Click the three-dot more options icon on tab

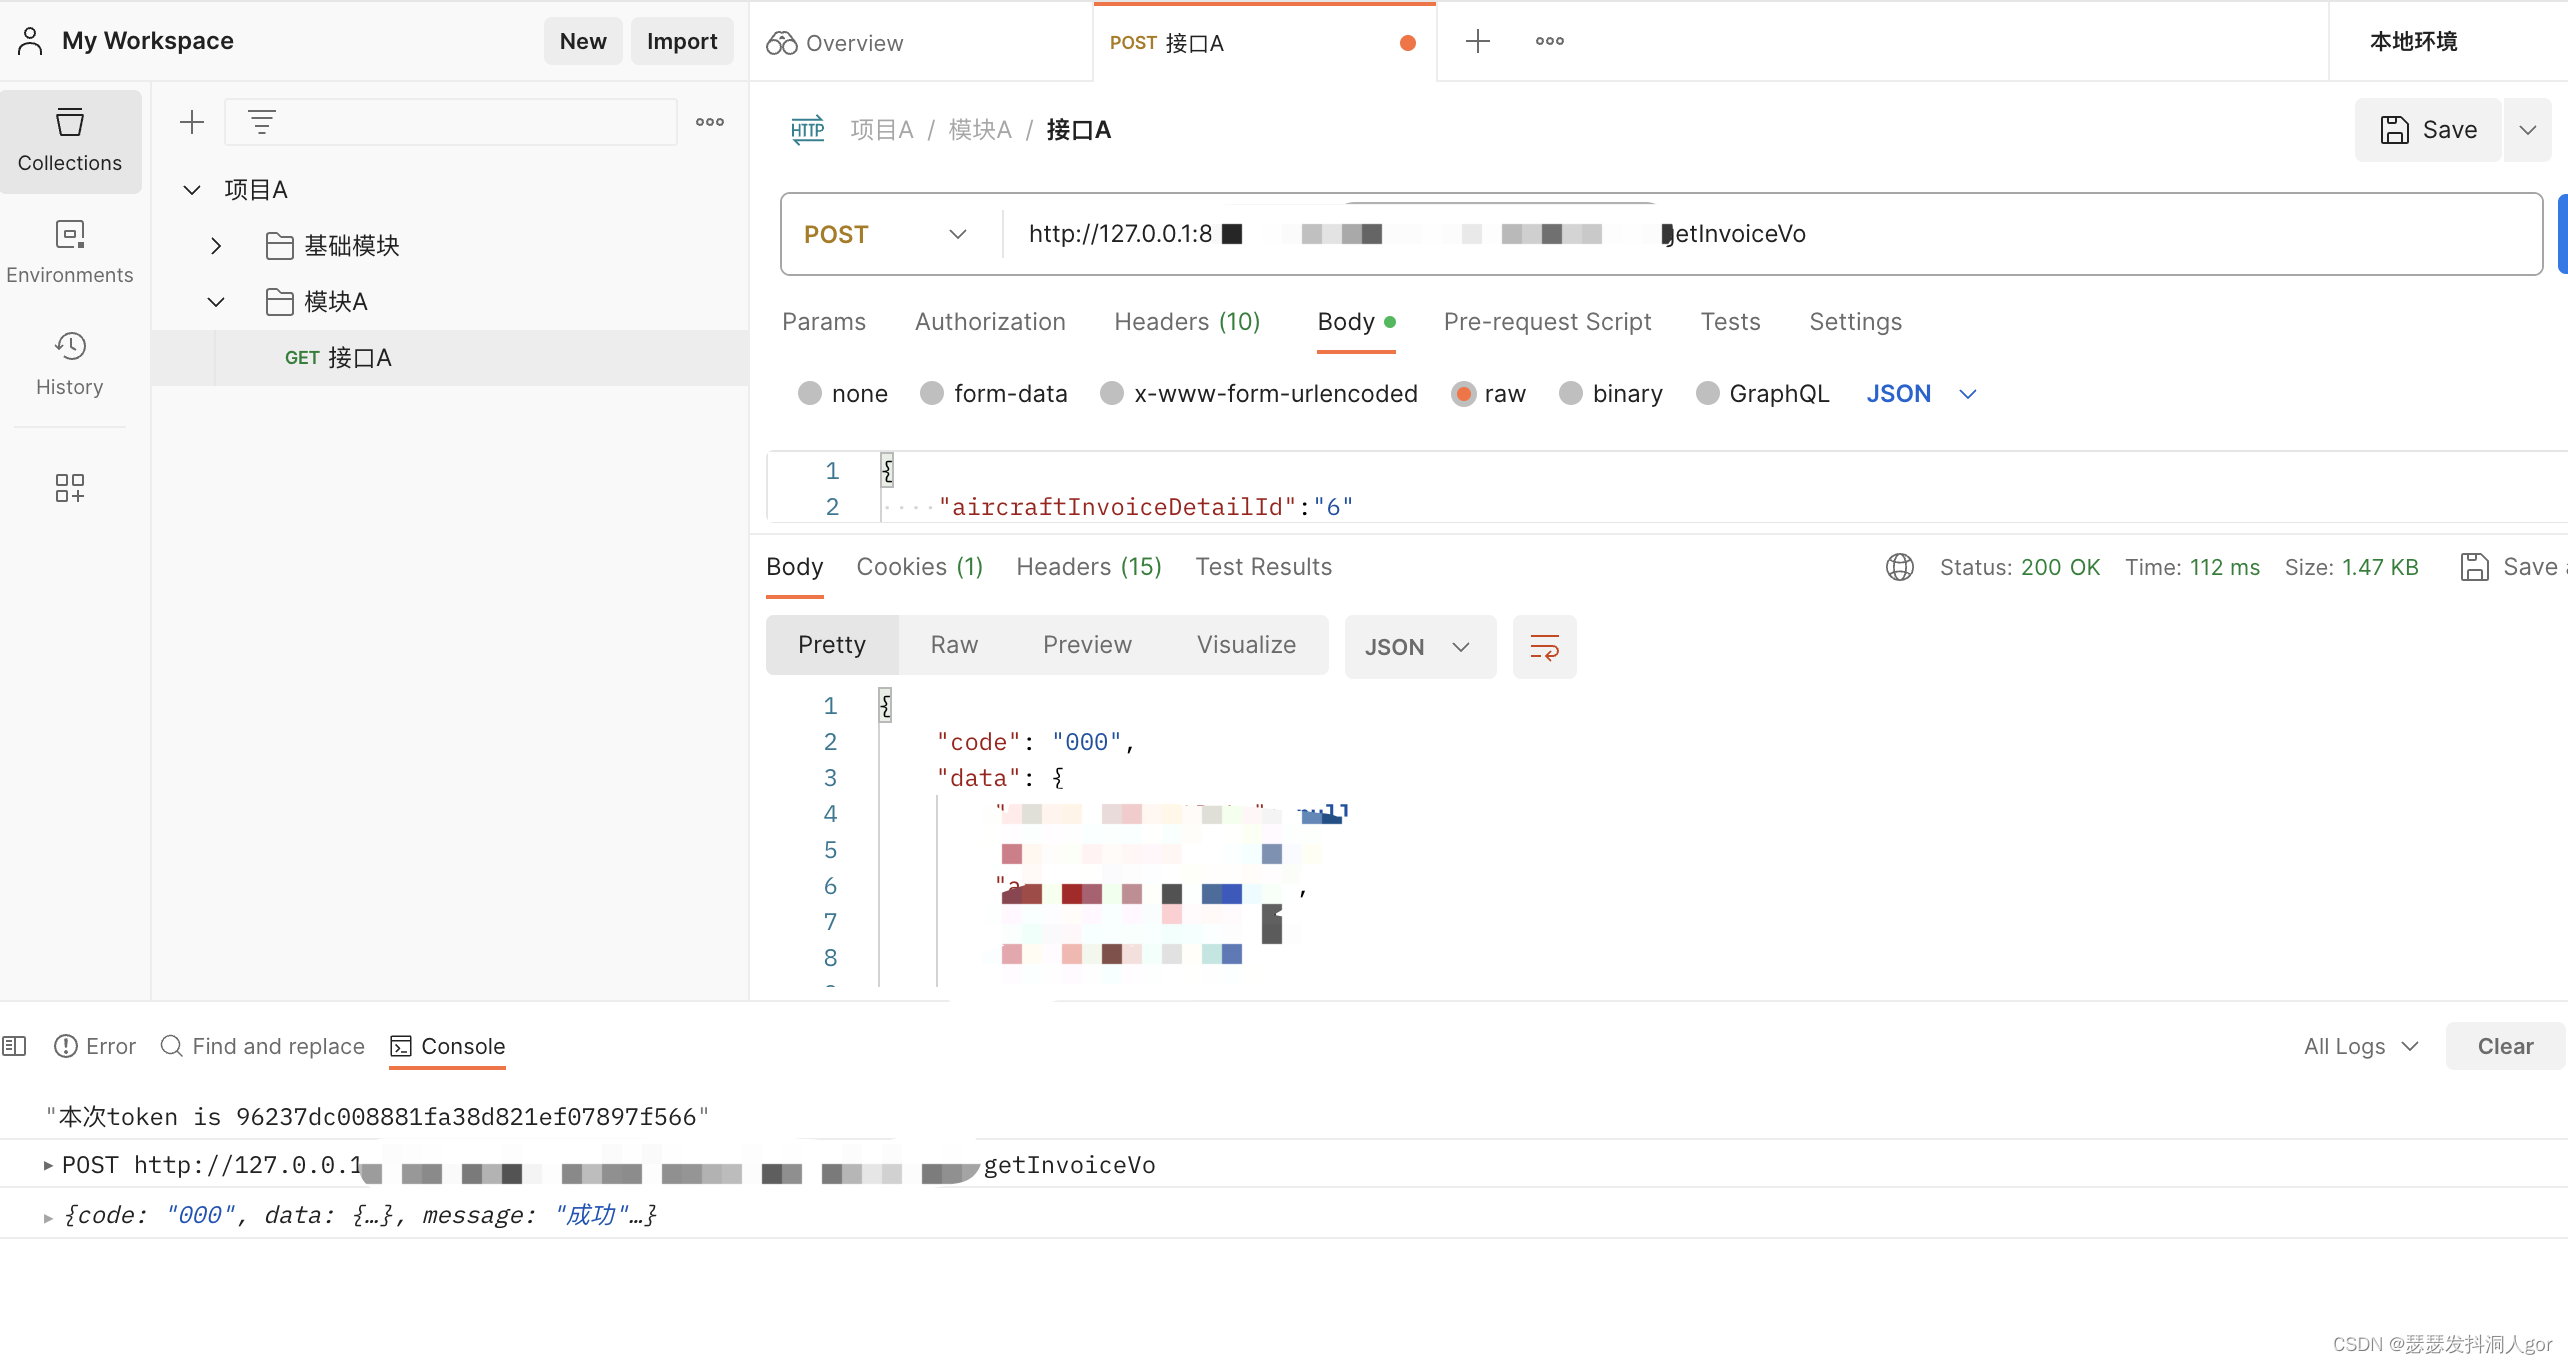pos(1549,39)
